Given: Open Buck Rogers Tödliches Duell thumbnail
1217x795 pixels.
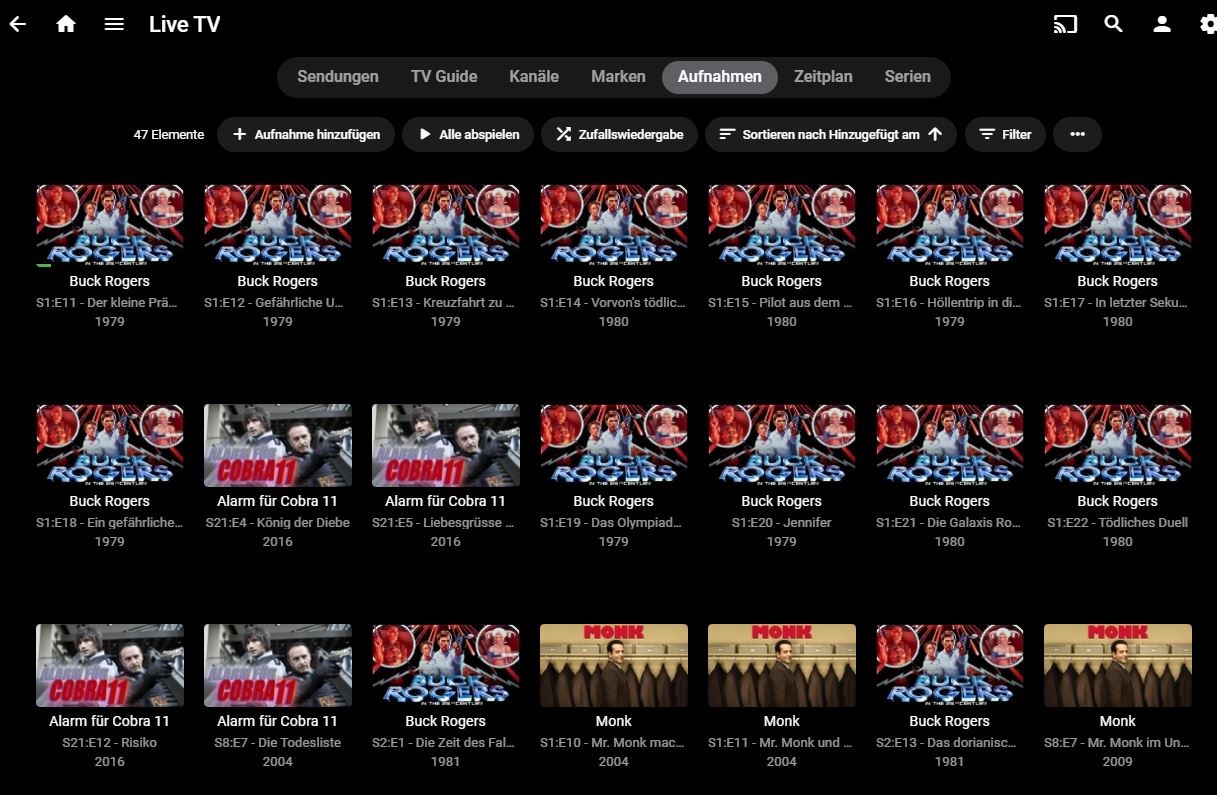Looking at the screenshot, I should [1118, 446].
